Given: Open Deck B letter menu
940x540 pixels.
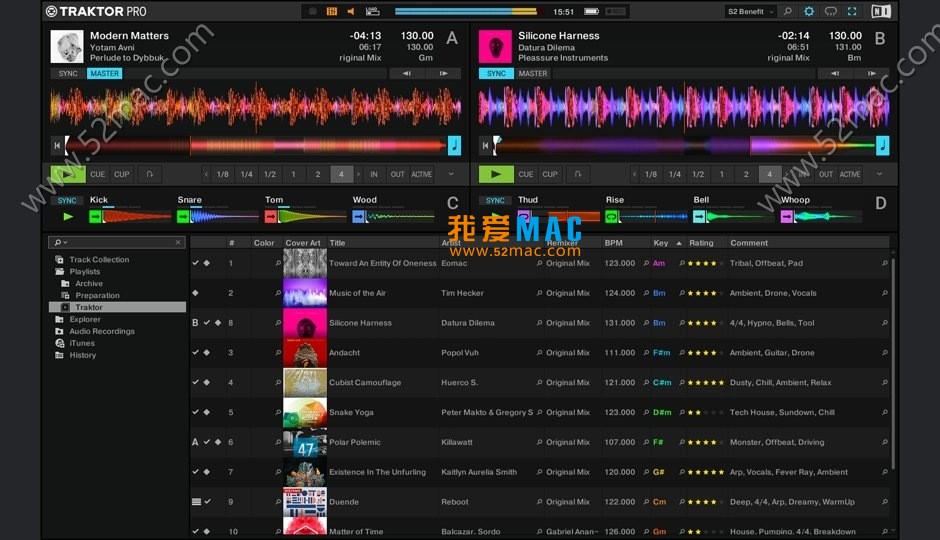Looking at the screenshot, I should pos(880,38).
